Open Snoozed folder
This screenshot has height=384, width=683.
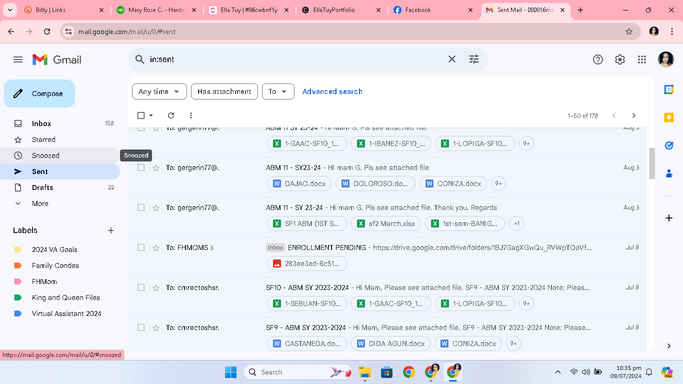[x=60, y=155]
